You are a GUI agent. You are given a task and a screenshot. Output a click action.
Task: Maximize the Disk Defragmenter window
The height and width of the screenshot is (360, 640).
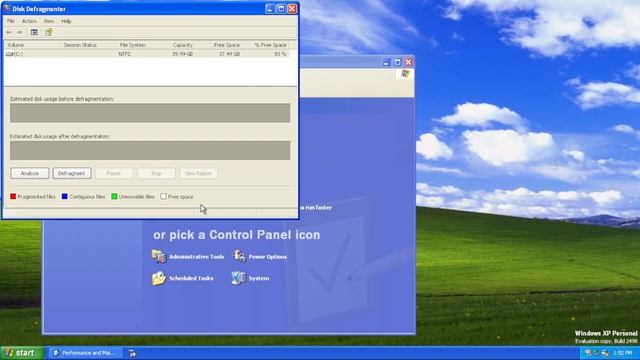click(x=281, y=9)
